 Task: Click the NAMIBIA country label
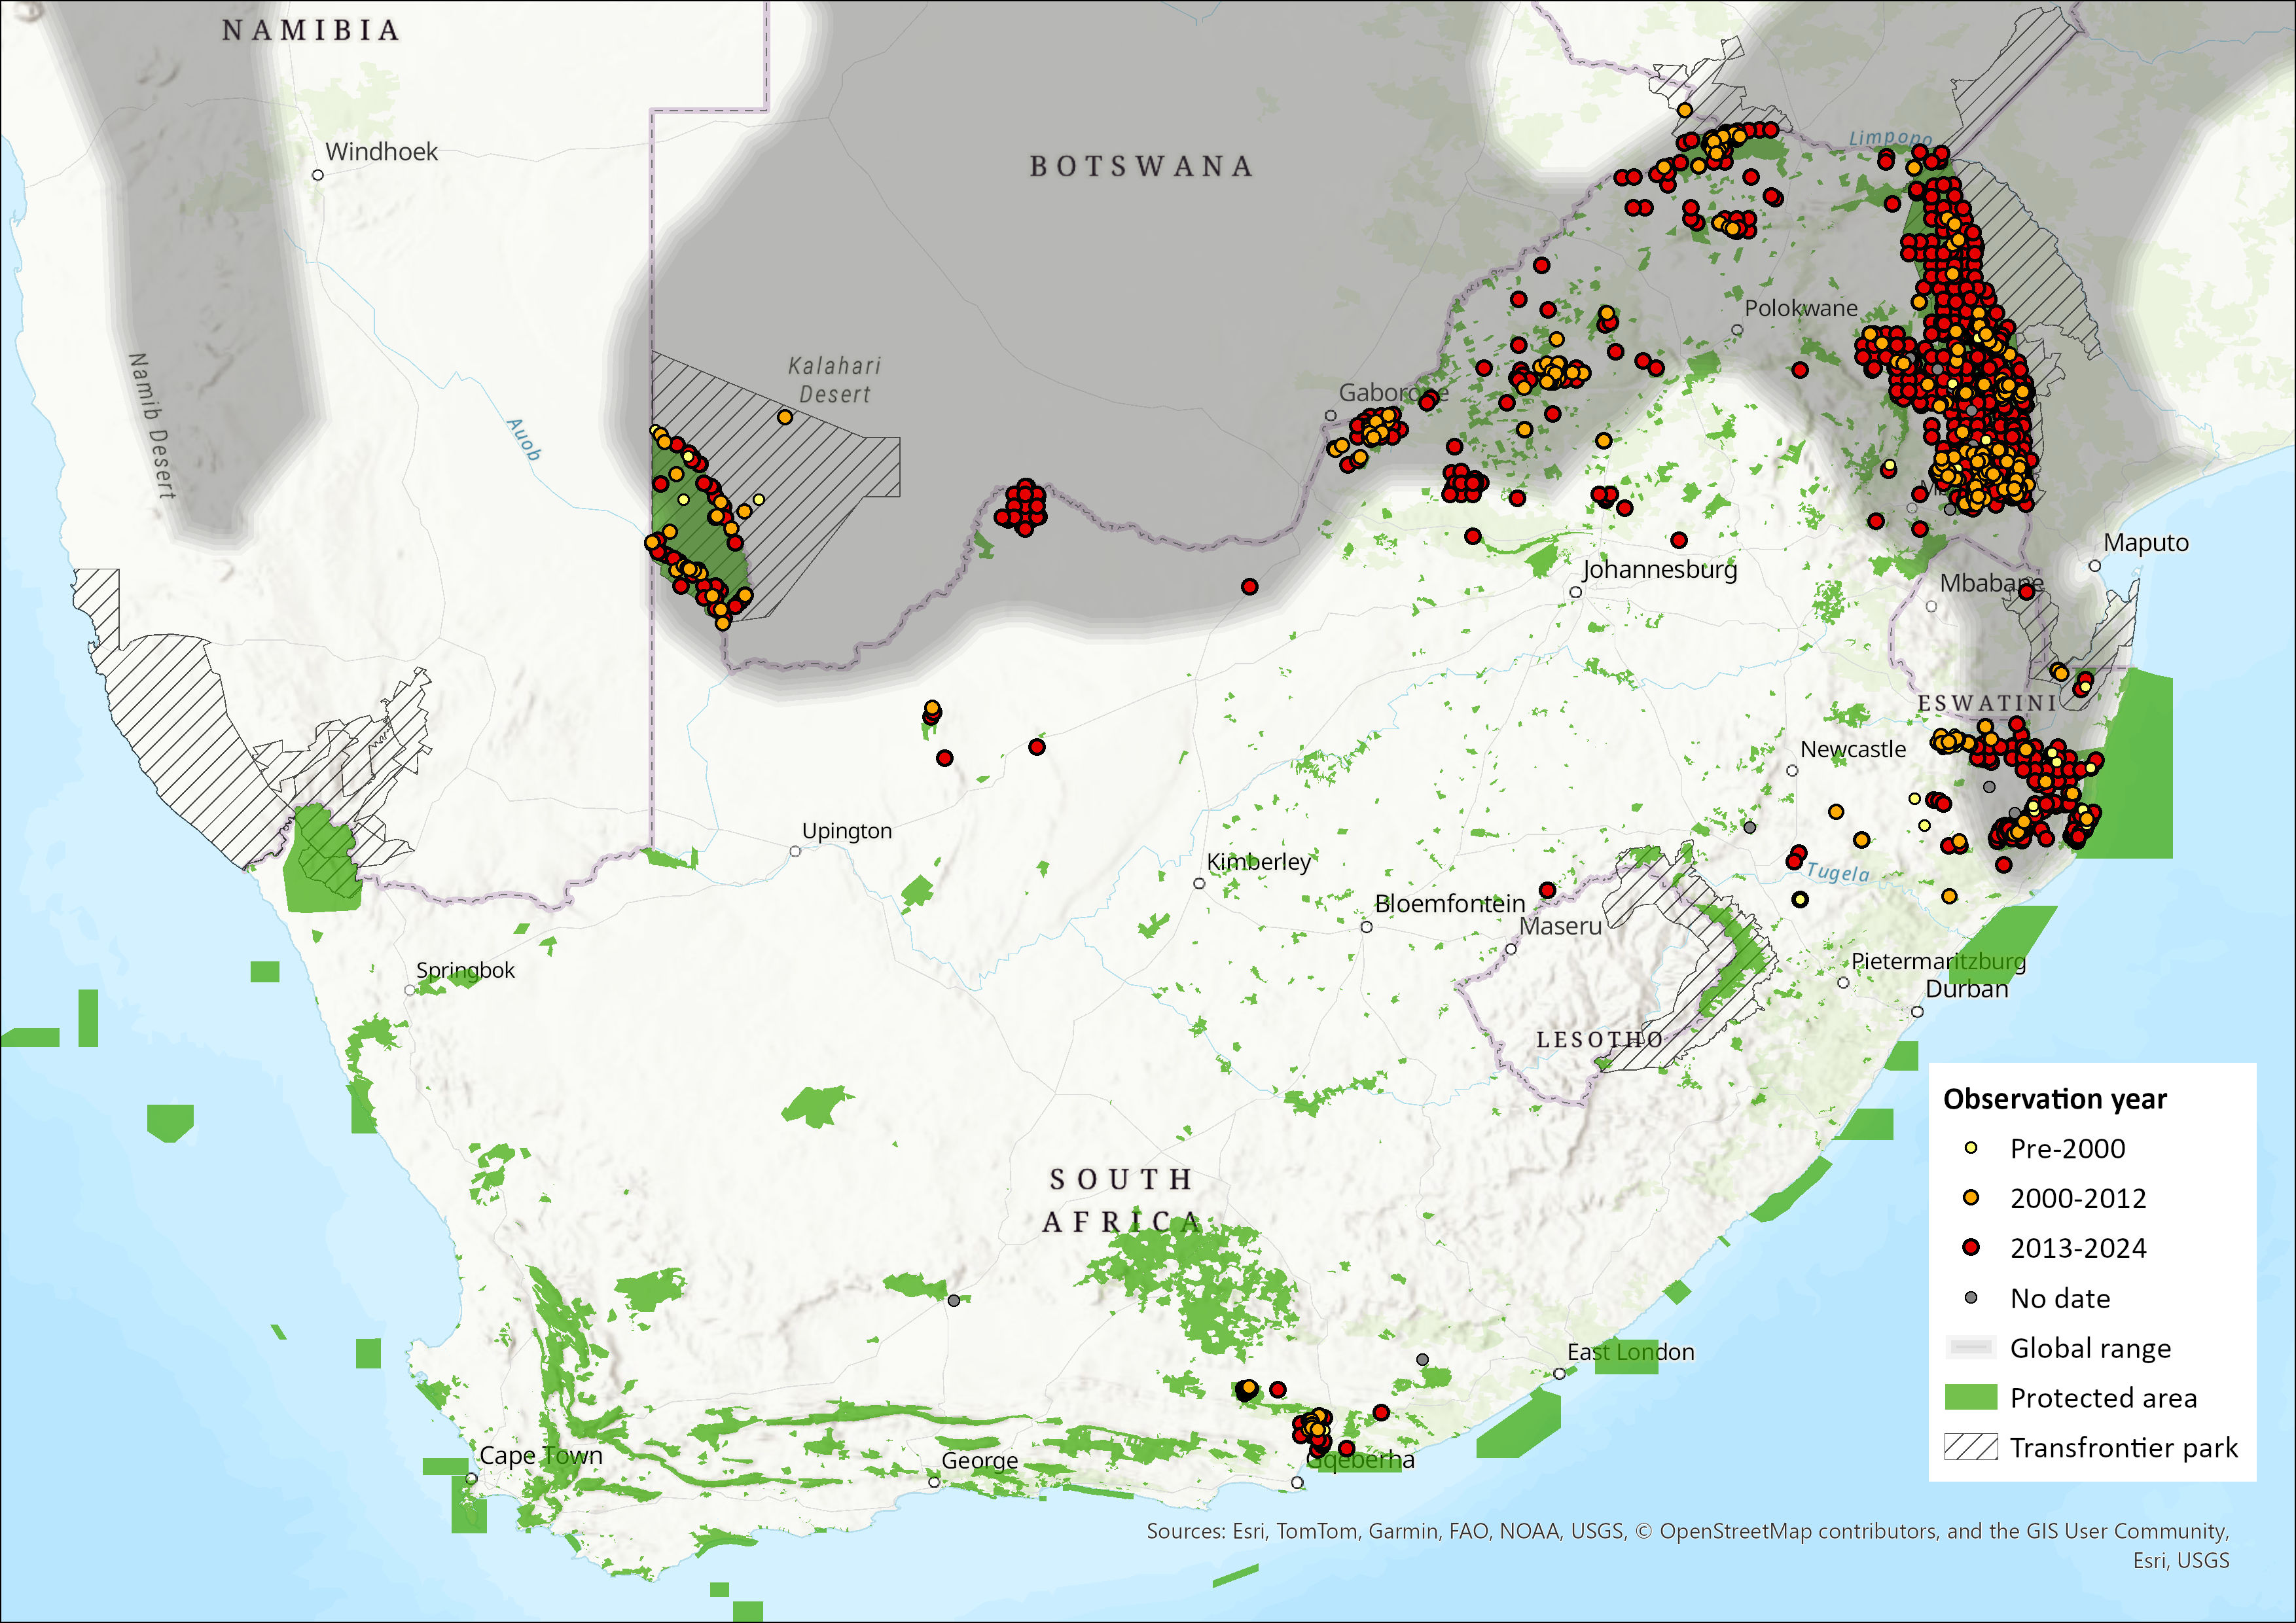[x=310, y=31]
